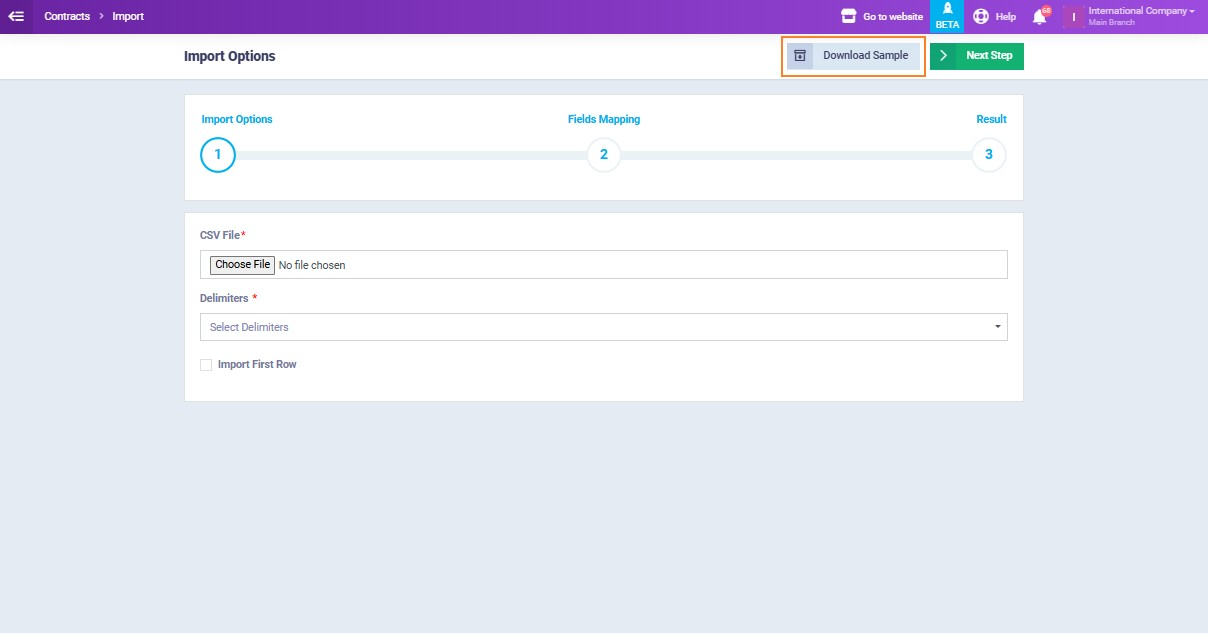Click the Download Sample archive icon
1208x633 pixels.
800,56
